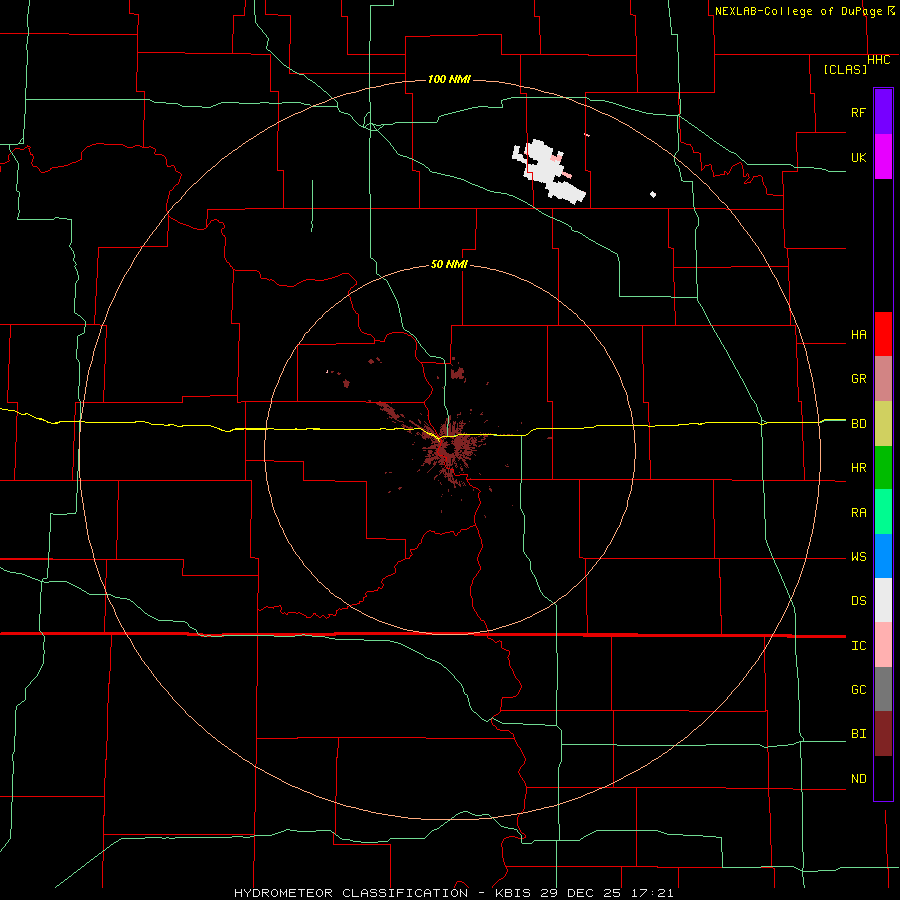Click the RF legend label

coord(858,112)
